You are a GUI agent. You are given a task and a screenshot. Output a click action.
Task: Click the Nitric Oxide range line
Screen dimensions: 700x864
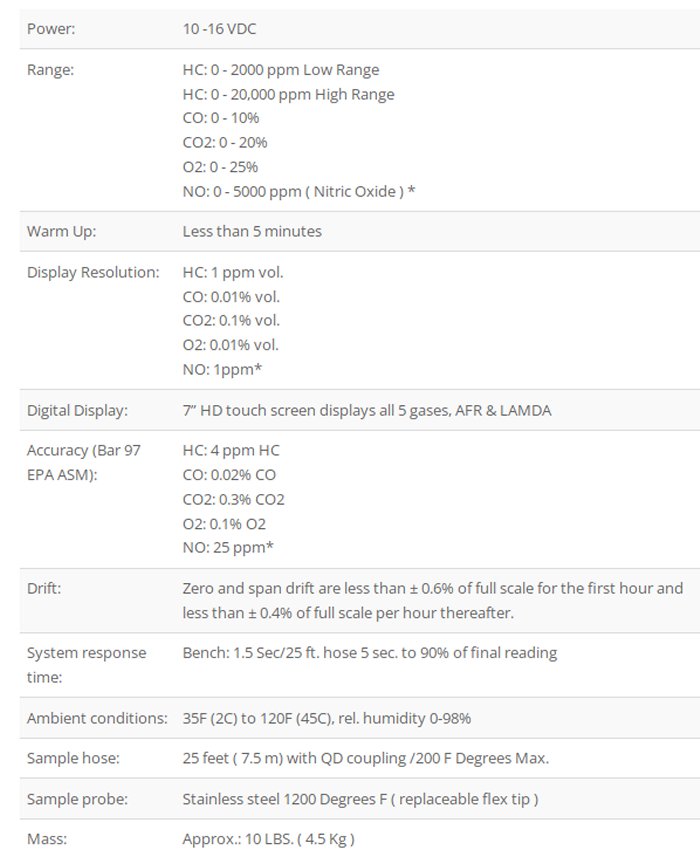[298, 190]
